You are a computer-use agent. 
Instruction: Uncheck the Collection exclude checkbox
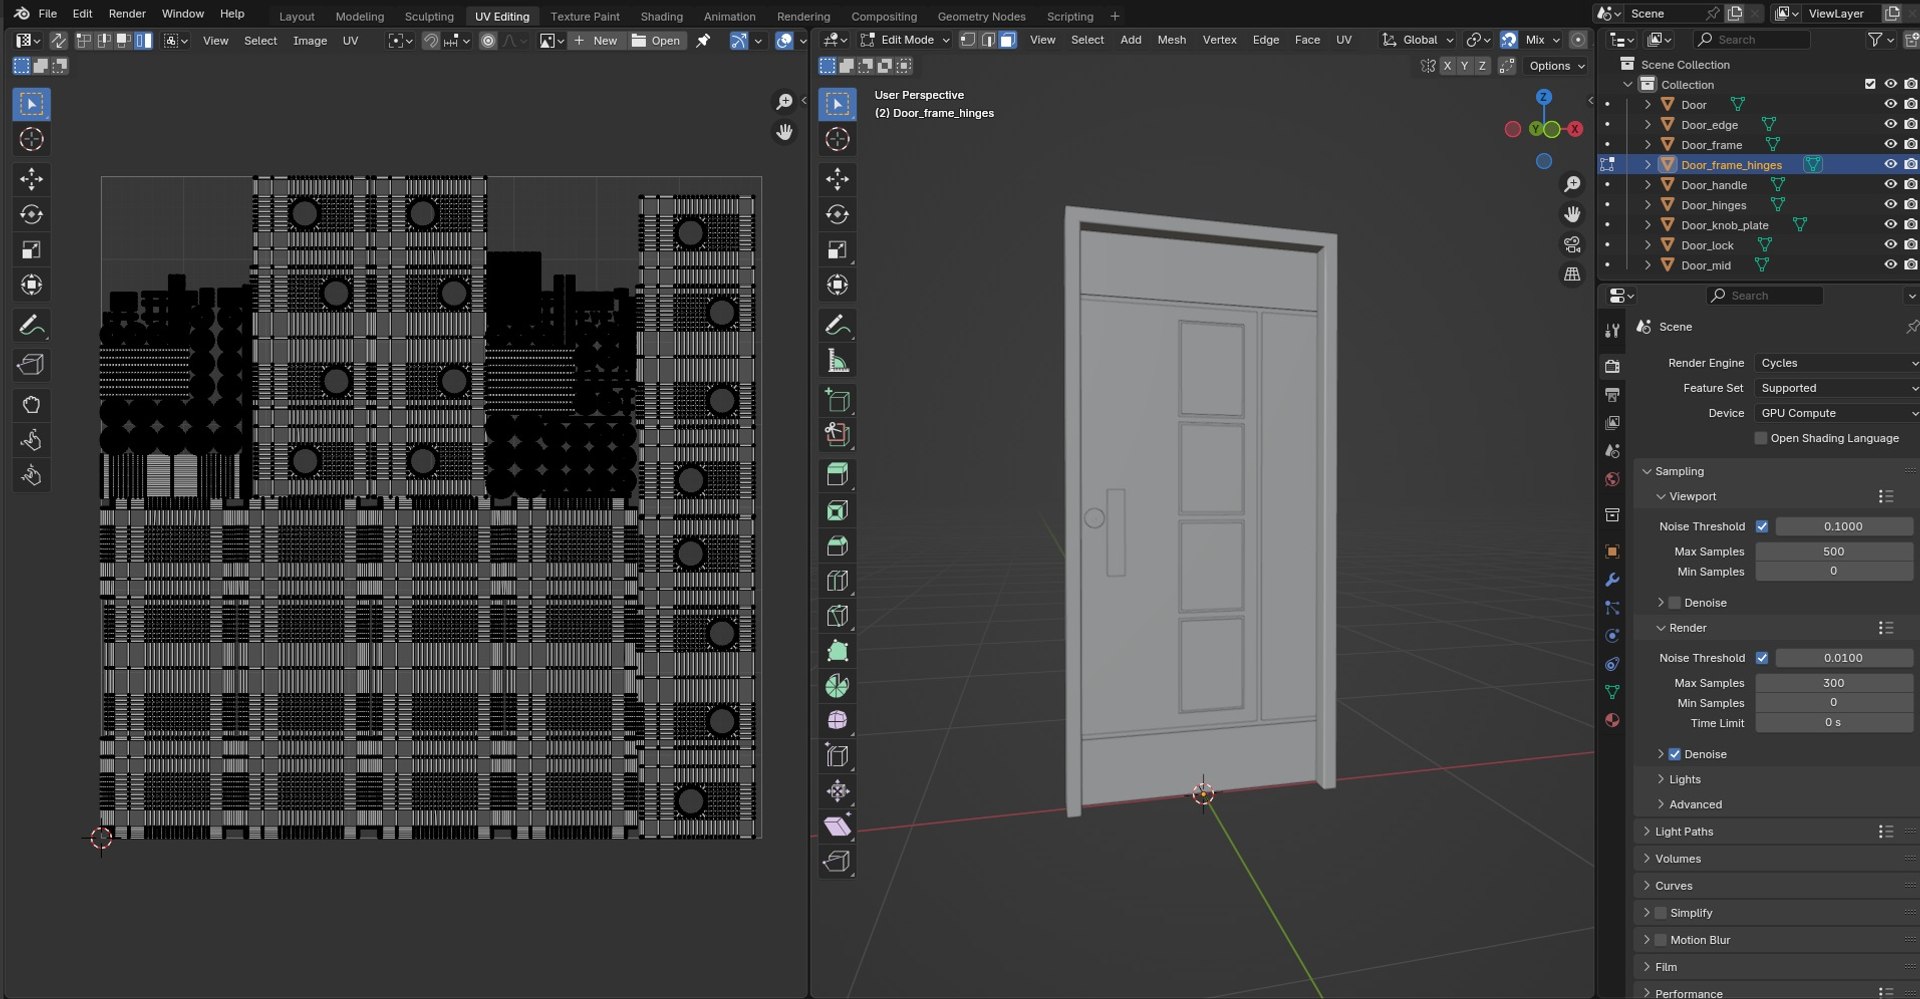[1870, 85]
